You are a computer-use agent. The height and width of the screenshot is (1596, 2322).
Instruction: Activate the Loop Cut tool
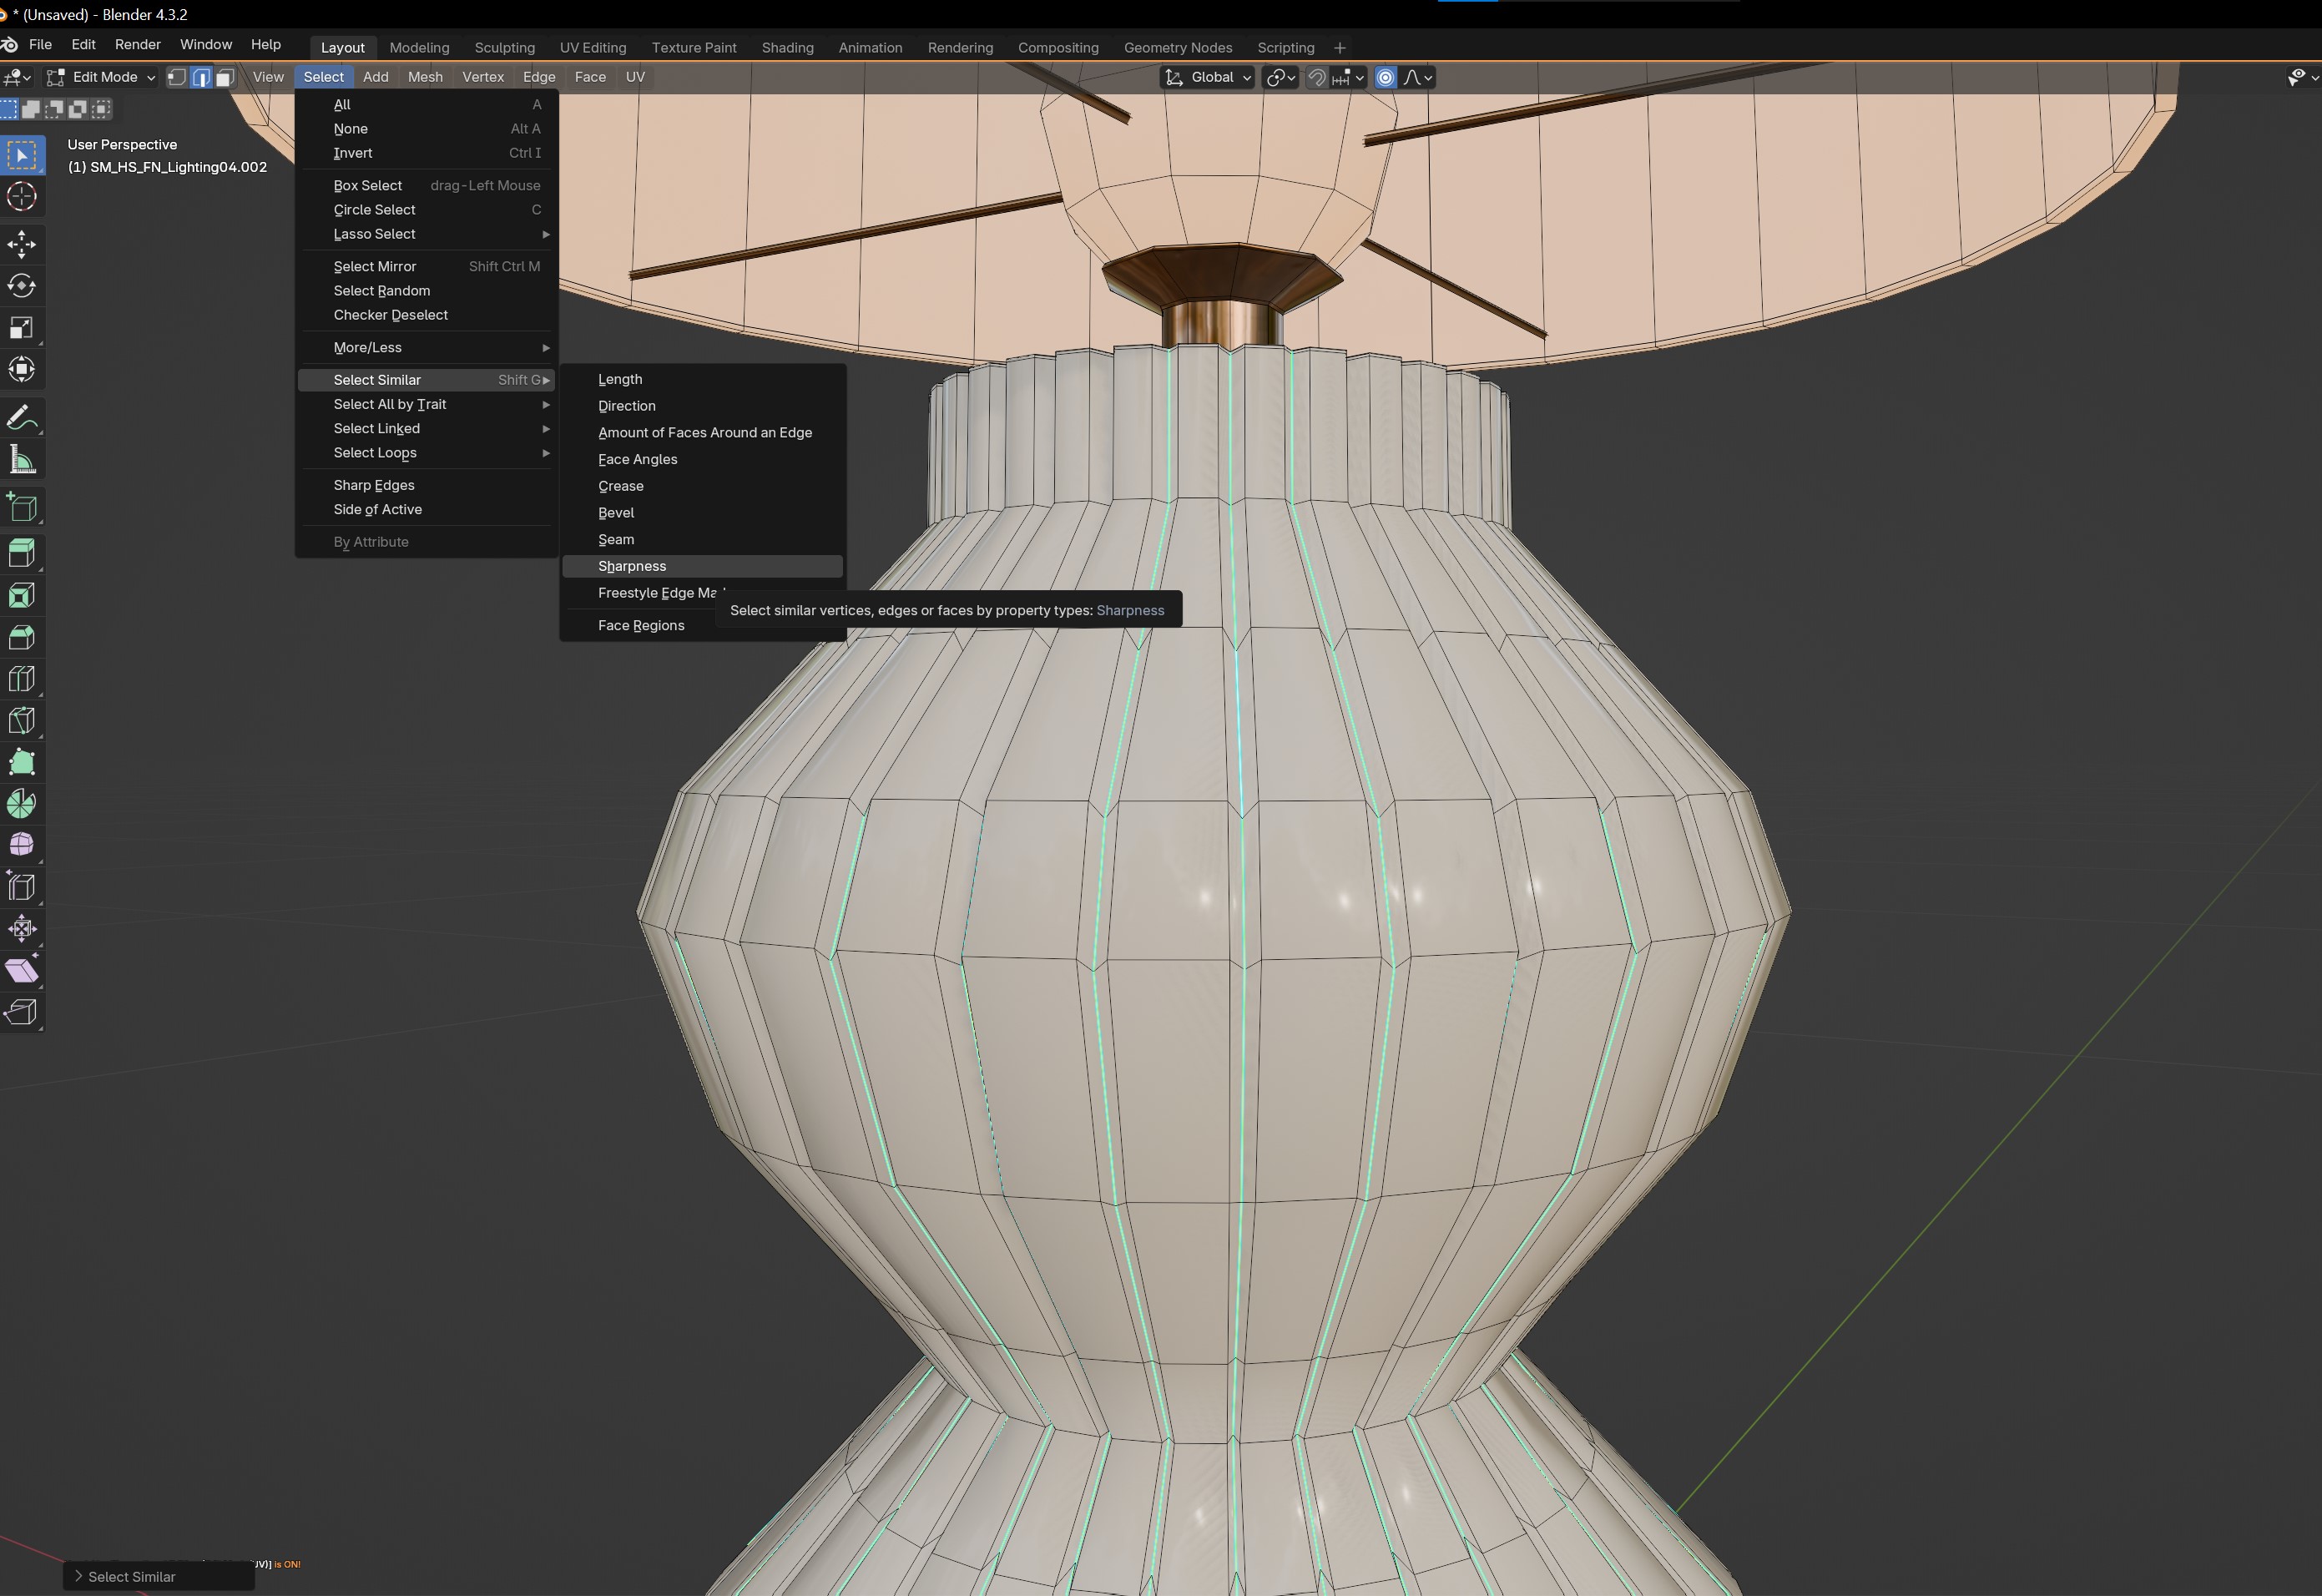(22, 679)
